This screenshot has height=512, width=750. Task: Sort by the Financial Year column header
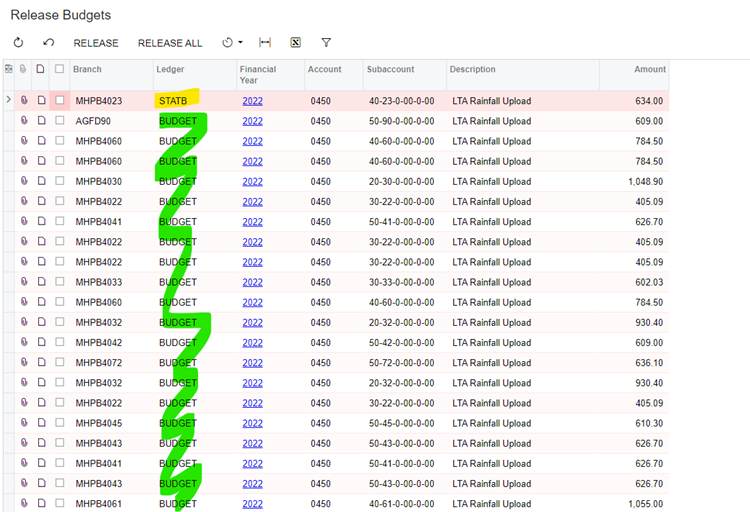pyautogui.click(x=258, y=75)
